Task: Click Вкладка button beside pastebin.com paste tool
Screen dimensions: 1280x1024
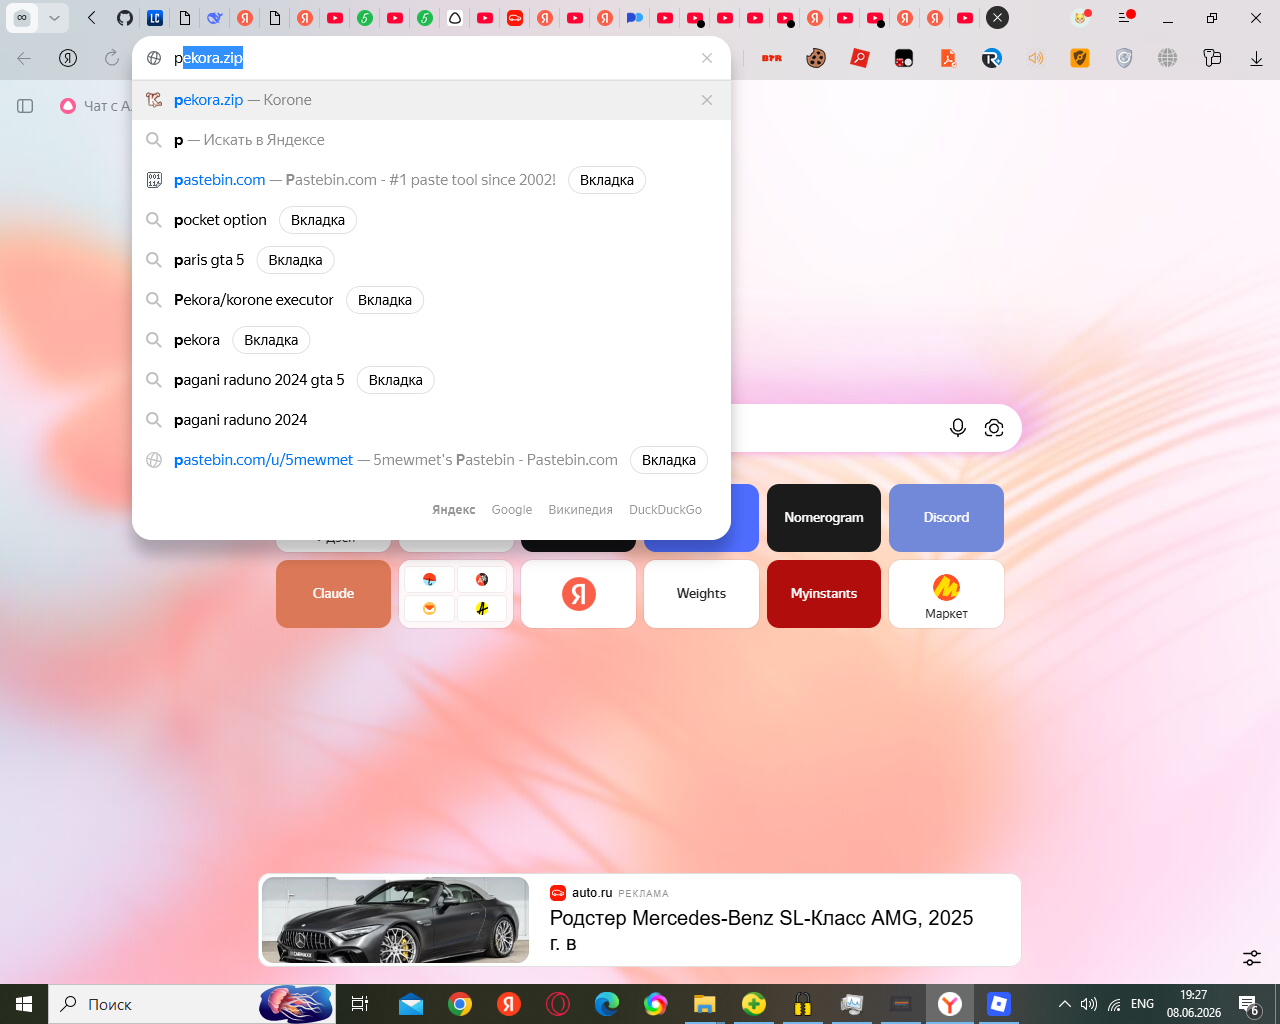Action: (x=607, y=180)
